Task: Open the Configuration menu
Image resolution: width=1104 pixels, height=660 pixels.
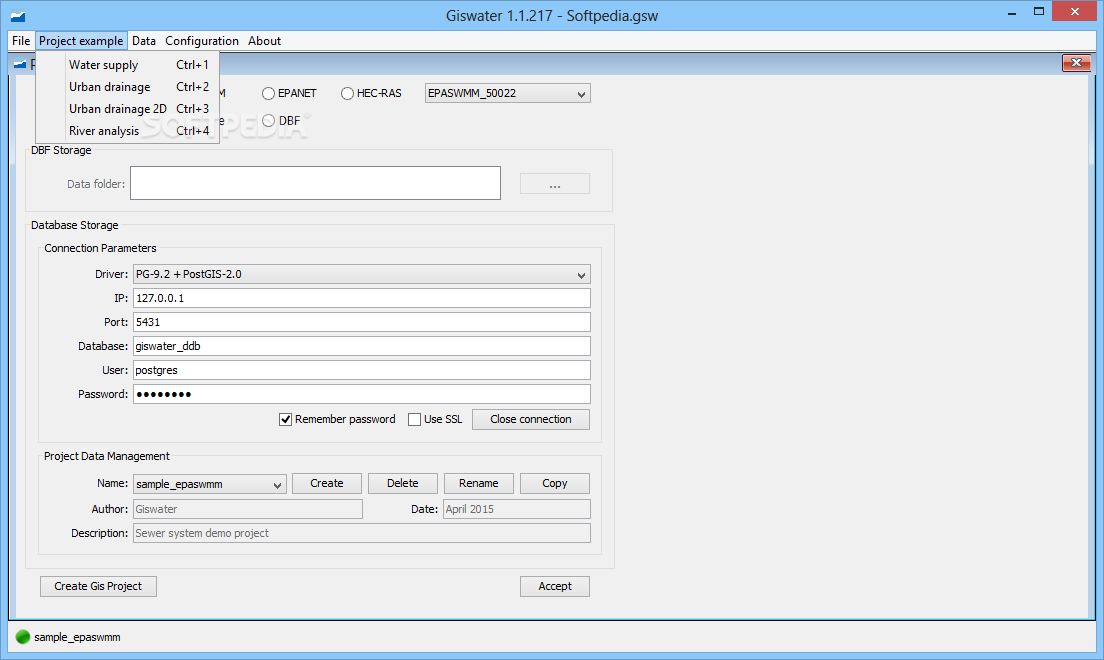Action: click(x=202, y=41)
